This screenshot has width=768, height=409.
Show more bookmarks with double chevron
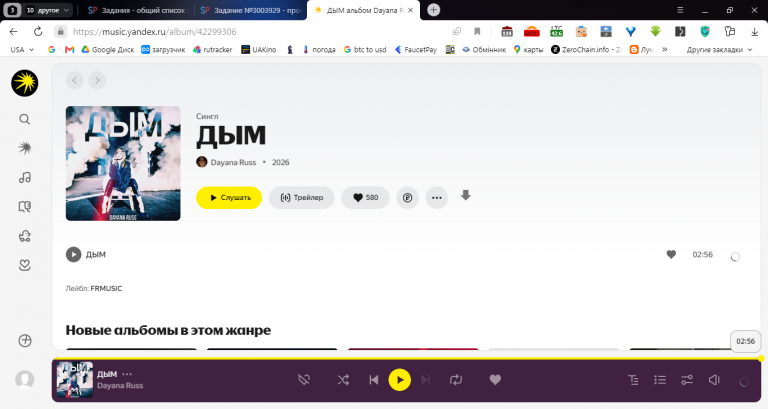tap(665, 49)
